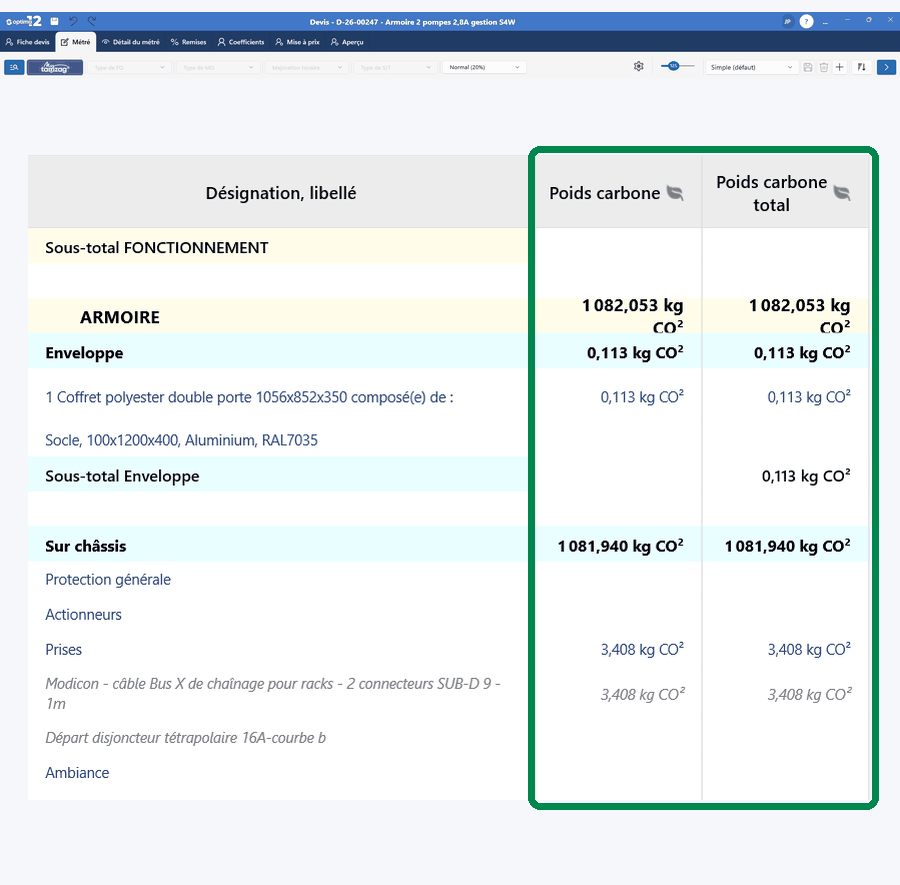This screenshot has height=885, width=900.
Task: Click the Tarzag logo button
Action: point(55,67)
